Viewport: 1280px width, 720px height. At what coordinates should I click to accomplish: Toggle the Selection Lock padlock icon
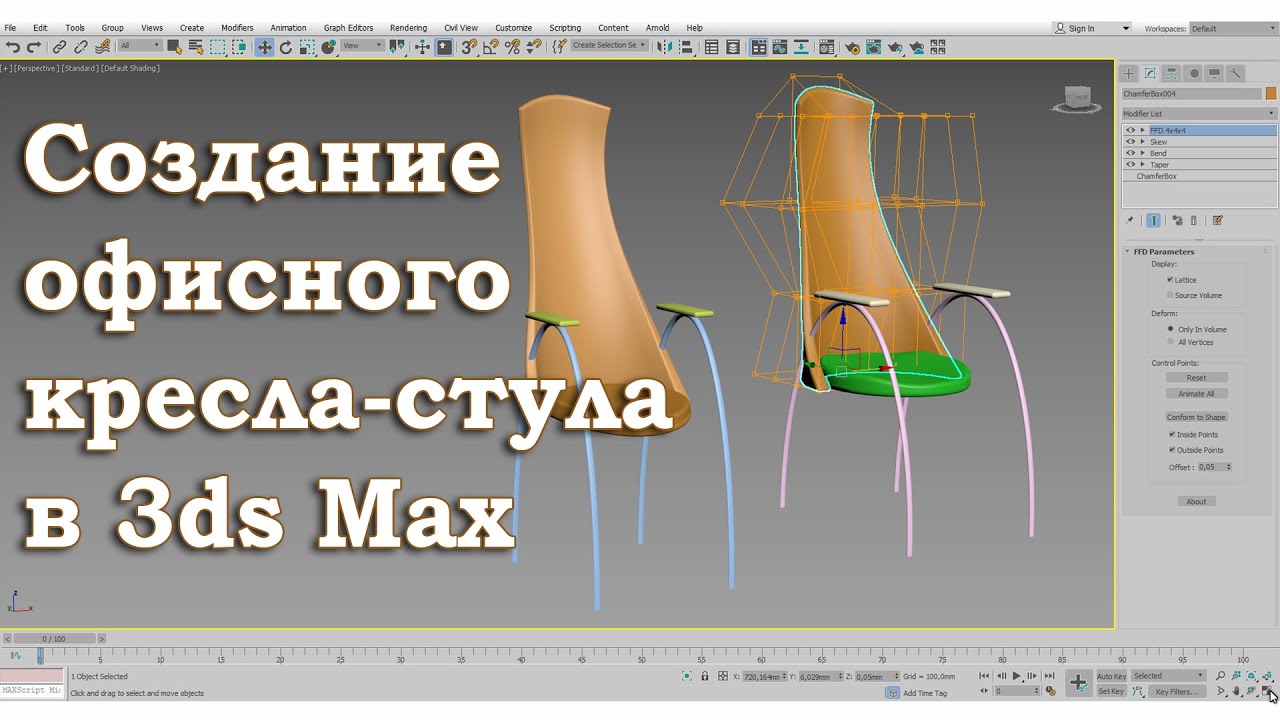click(705, 676)
